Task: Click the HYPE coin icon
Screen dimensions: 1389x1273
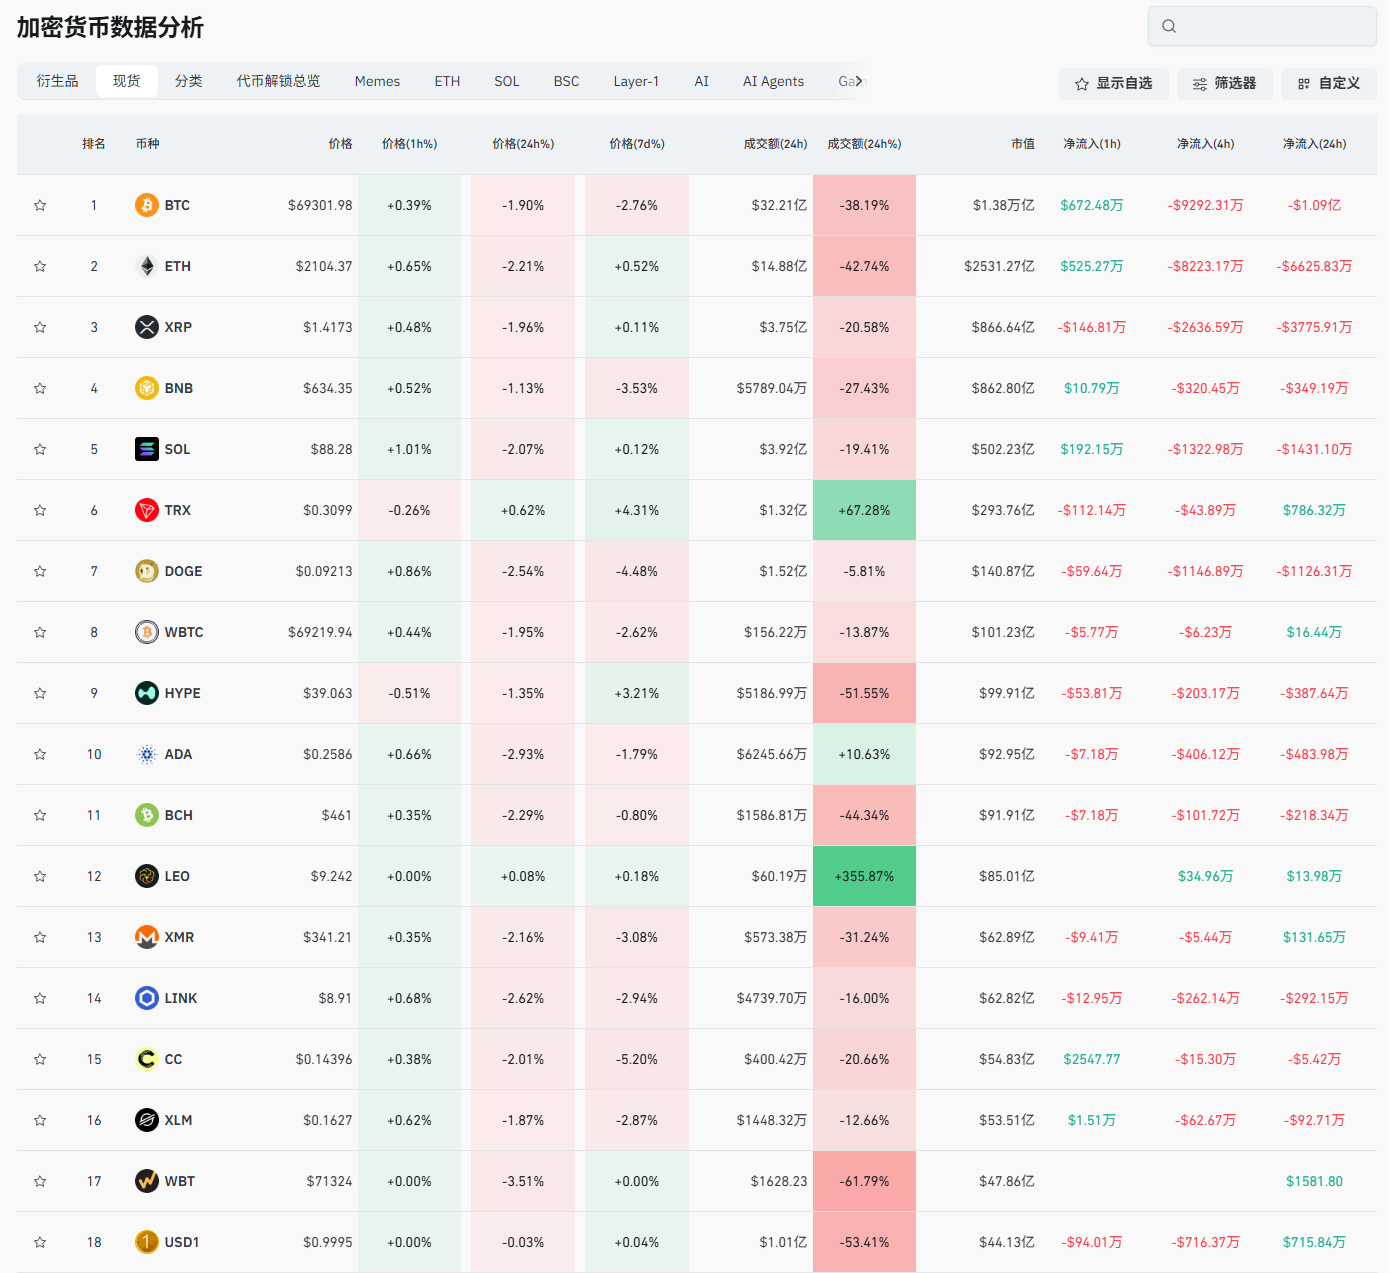Action: pos(147,693)
